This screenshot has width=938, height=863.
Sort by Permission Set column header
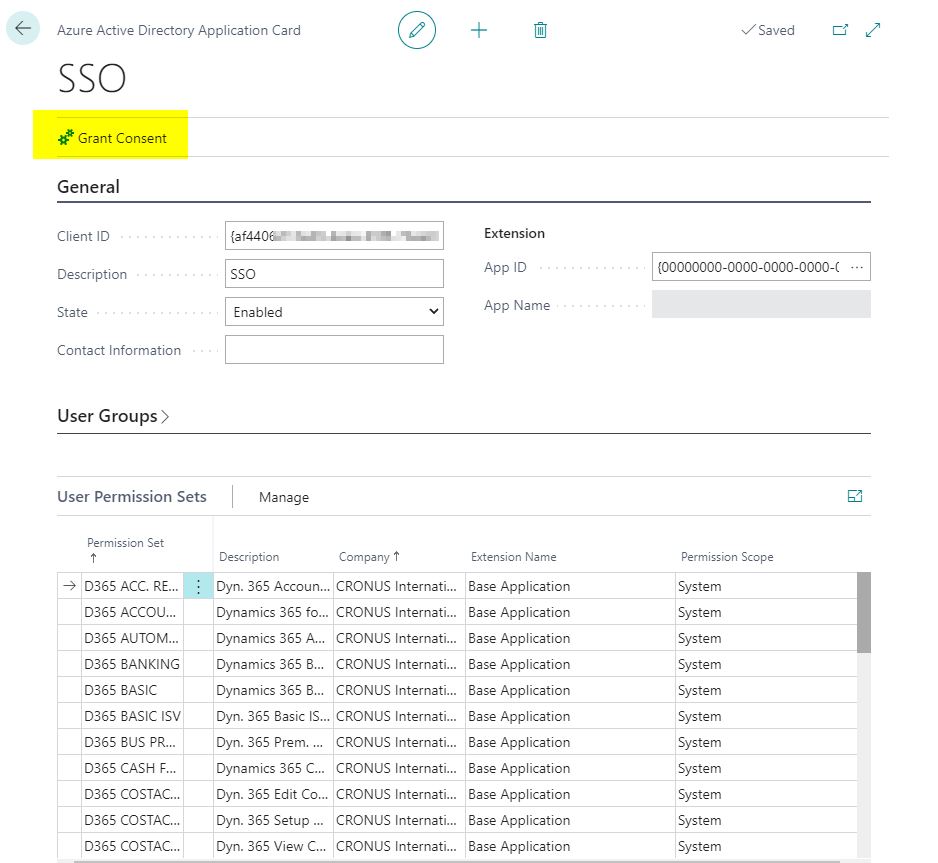[125, 549]
